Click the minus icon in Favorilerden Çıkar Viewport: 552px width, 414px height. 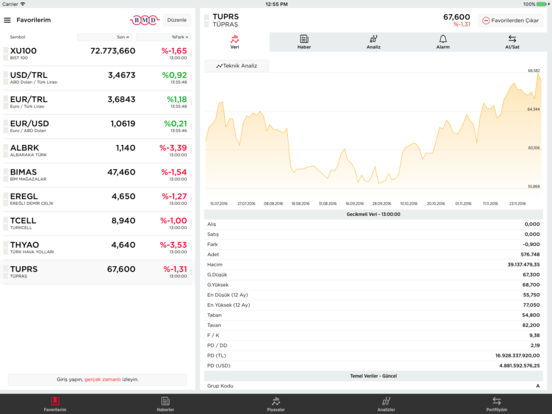click(486, 21)
